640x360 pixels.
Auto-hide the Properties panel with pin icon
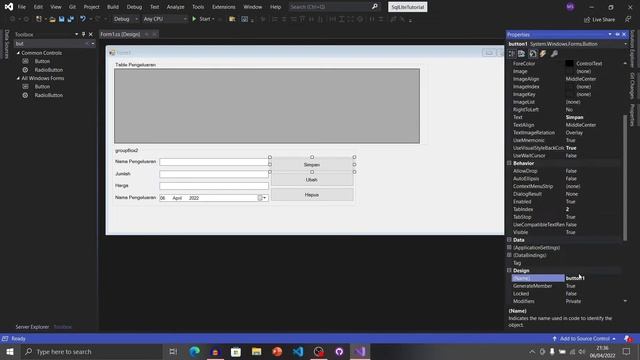(x=617, y=34)
